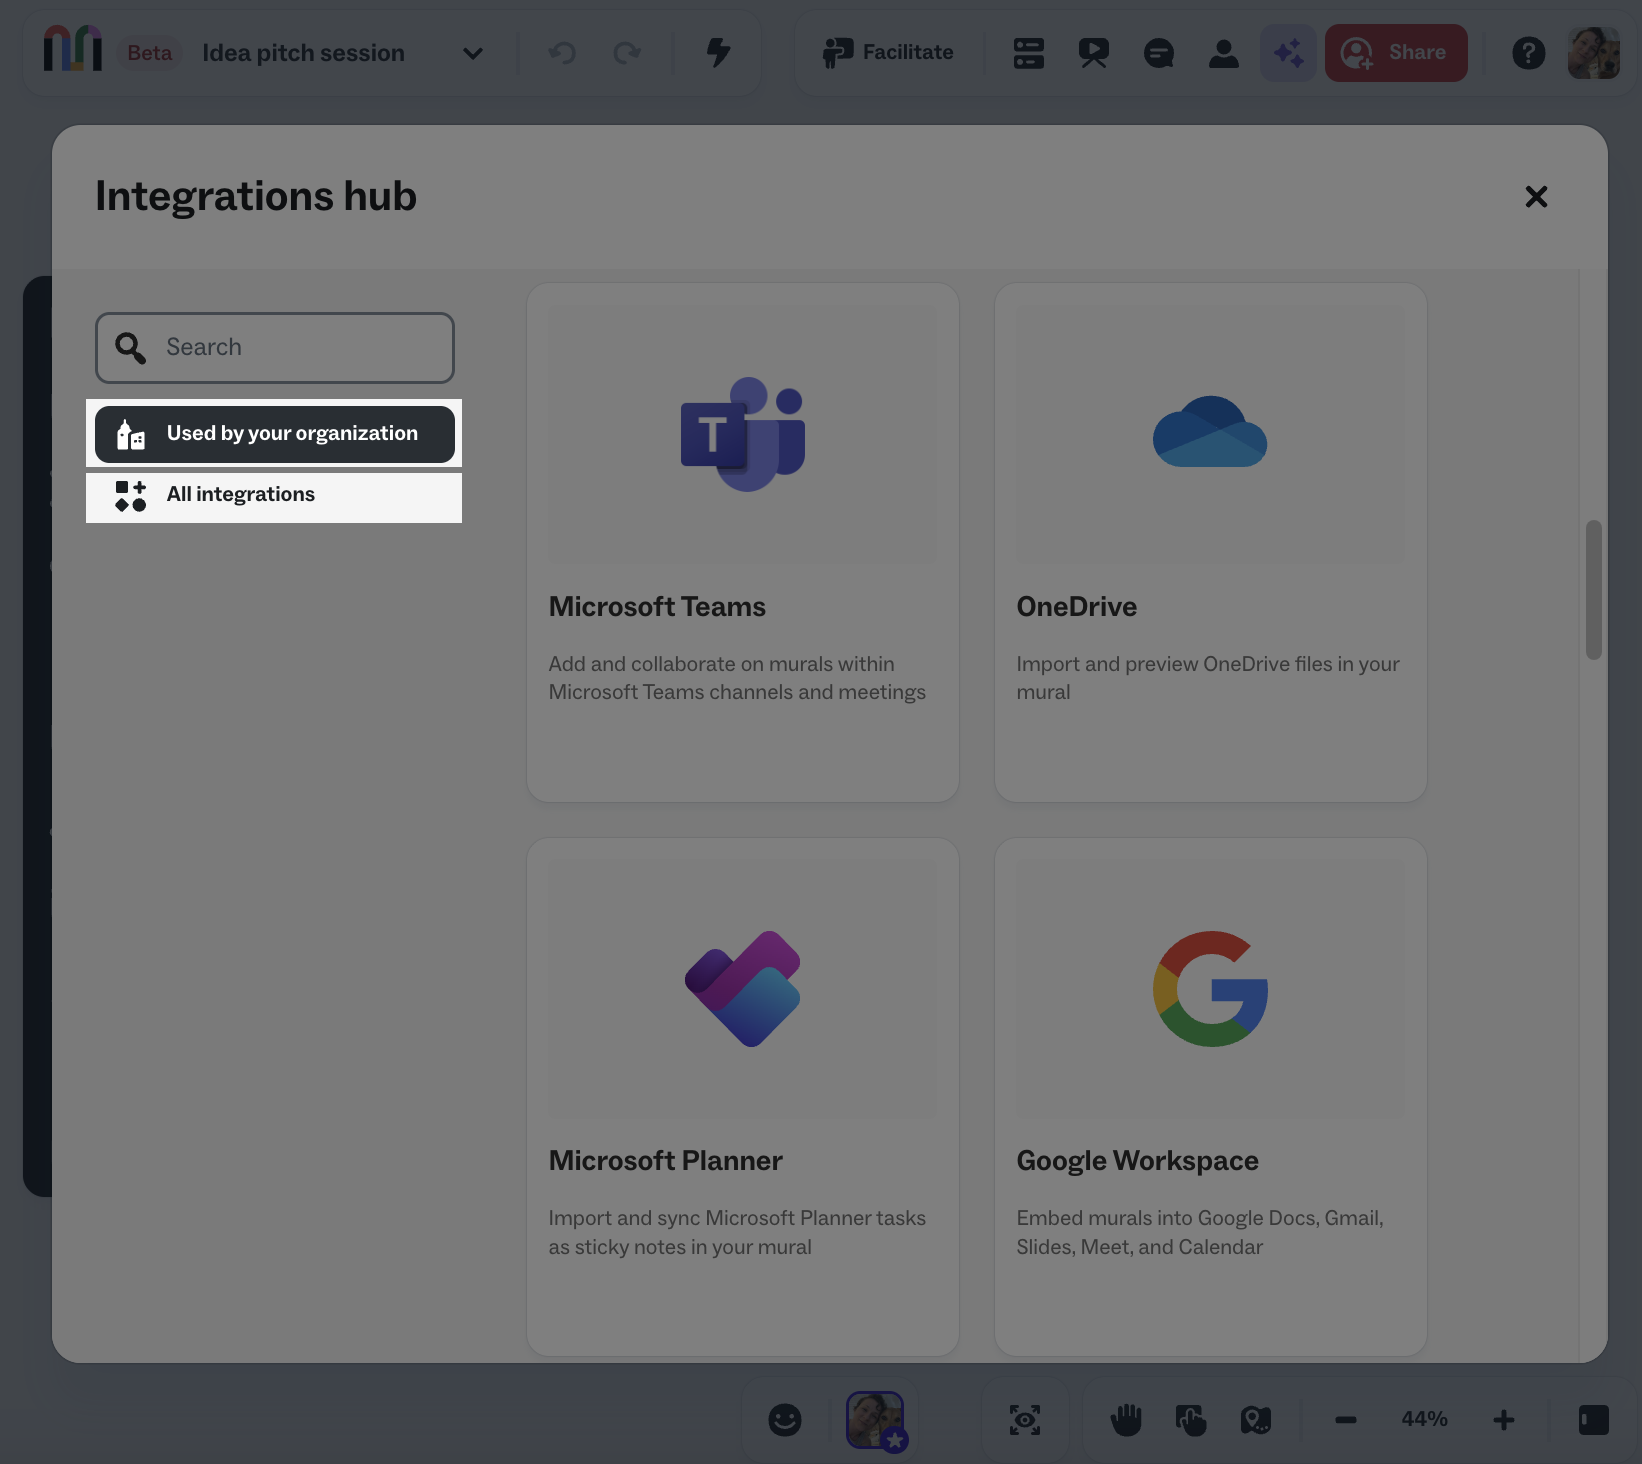Image resolution: width=1642 pixels, height=1464 pixels.
Task: Open the Microsoft Teams integration card
Action: point(743,542)
